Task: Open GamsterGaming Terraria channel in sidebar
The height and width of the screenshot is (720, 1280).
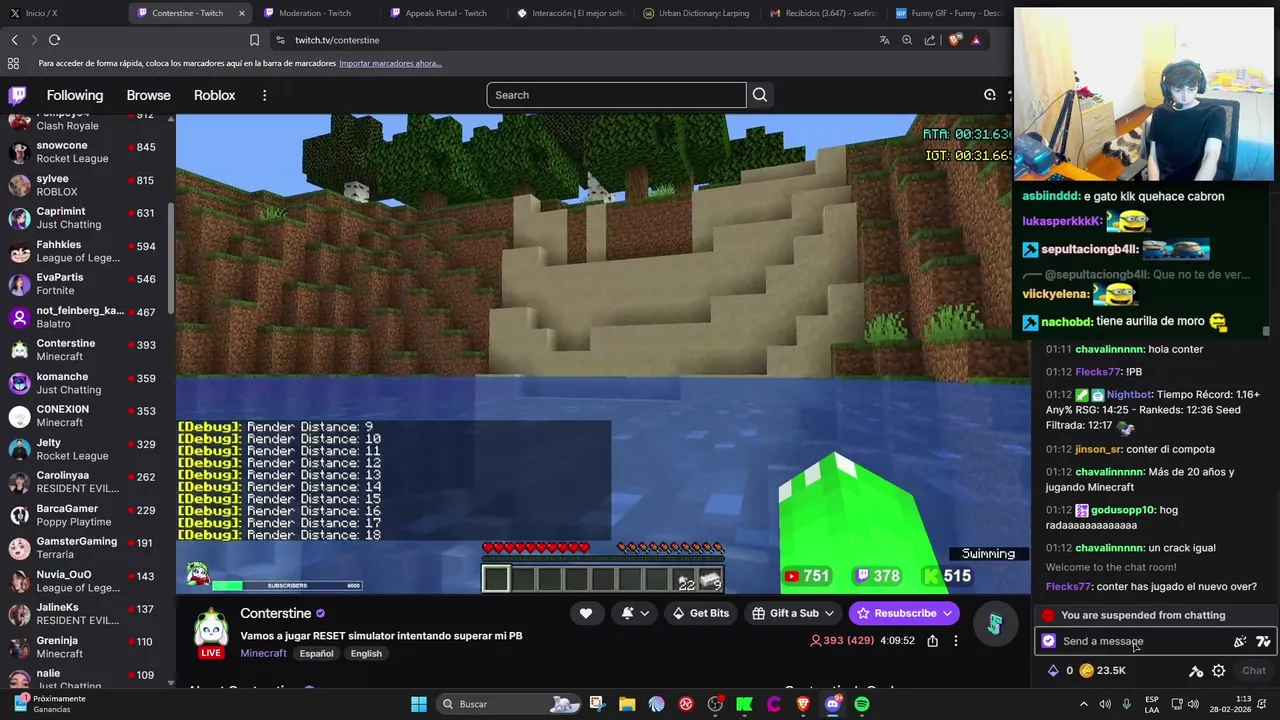Action: (x=88, y=548)
